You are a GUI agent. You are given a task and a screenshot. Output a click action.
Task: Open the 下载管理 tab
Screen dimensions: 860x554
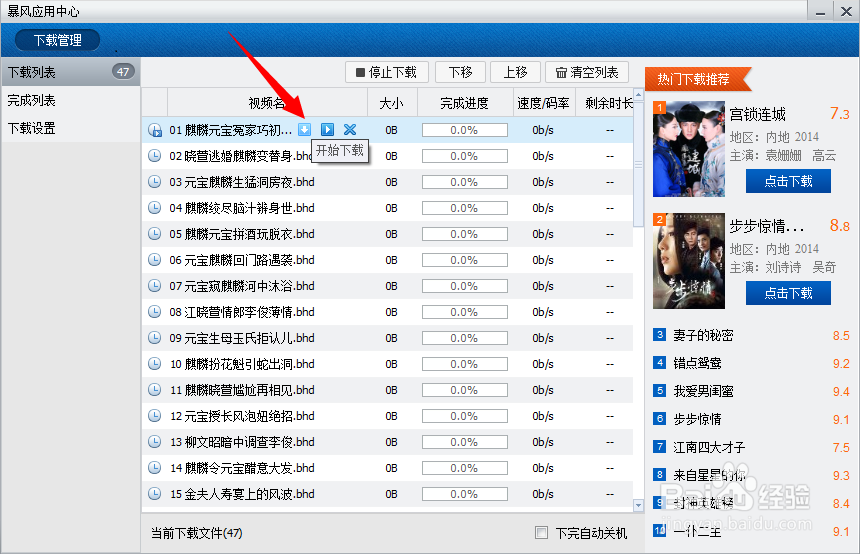tap(58, 40)
